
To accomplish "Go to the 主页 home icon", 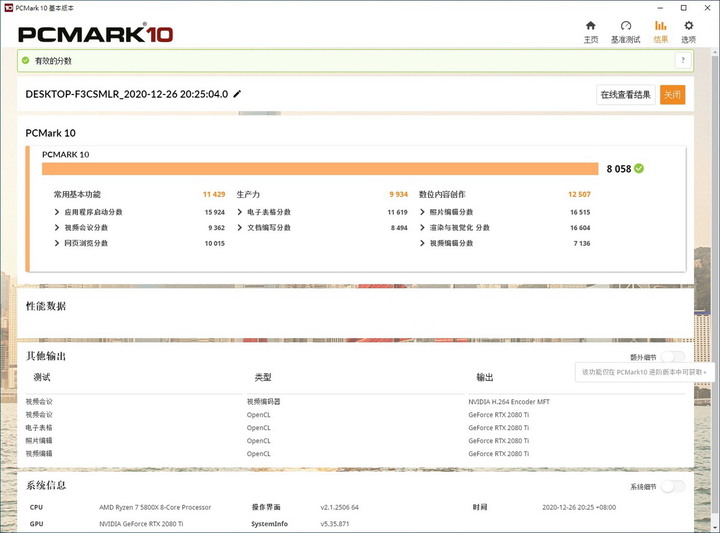I will 591,25.
